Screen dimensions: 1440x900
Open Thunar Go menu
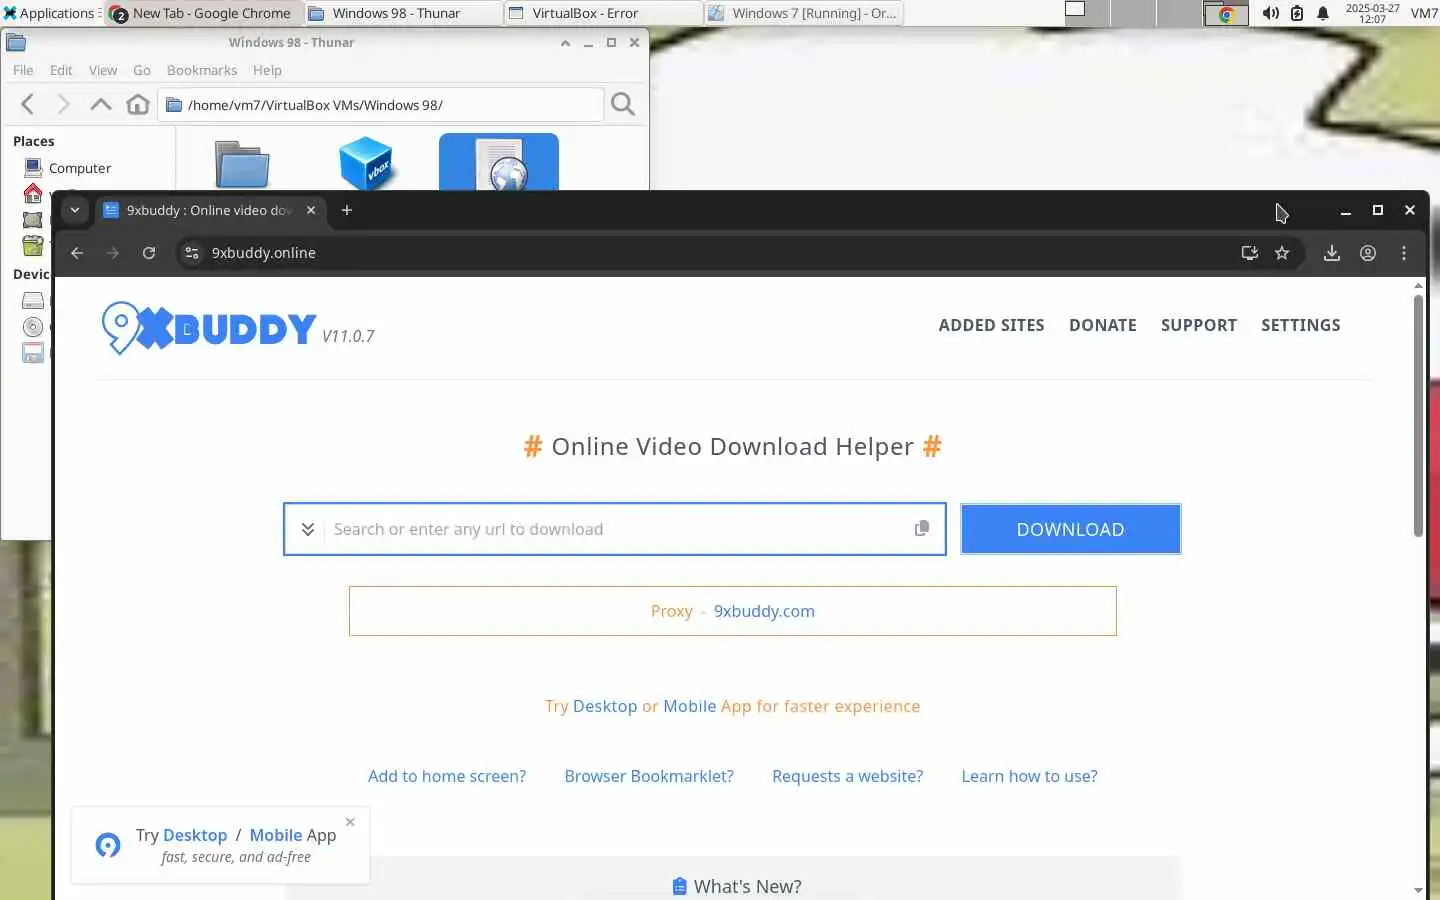pyautogui.click(x=142, y=70)
